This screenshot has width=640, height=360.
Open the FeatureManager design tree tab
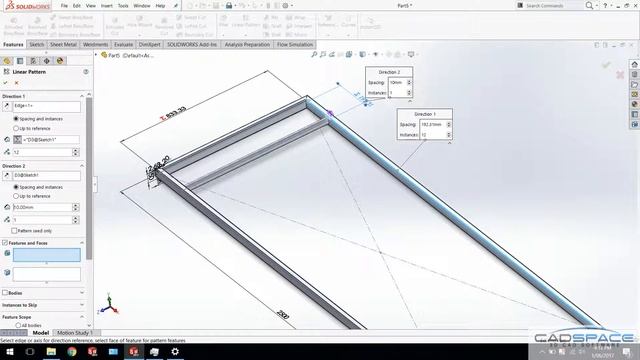(x=7, y=61)
